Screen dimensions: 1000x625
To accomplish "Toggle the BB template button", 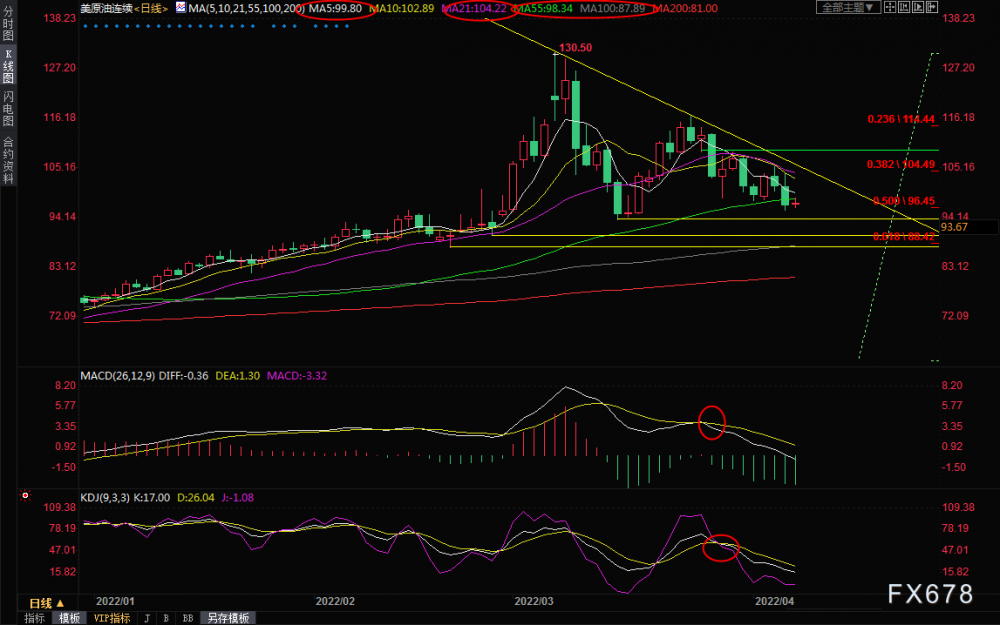I will point(188,618).
